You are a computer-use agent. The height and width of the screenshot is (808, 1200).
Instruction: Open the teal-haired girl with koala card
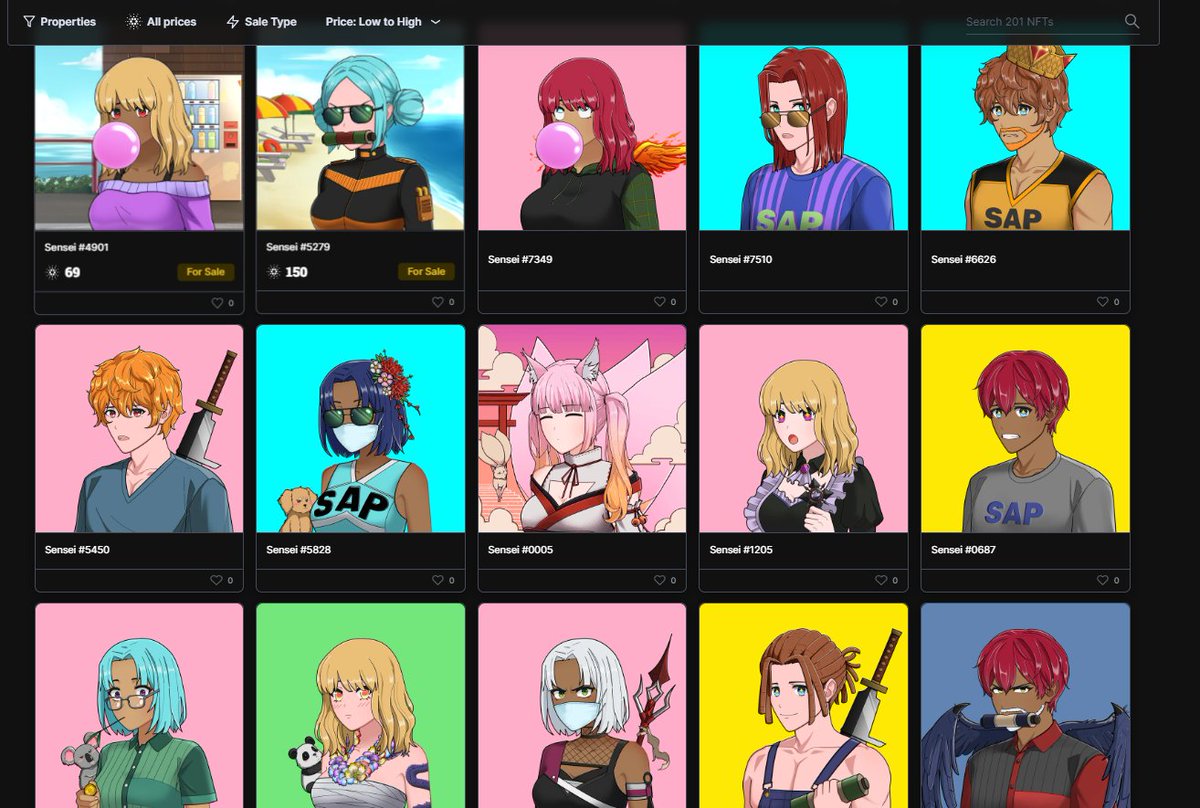139,705
